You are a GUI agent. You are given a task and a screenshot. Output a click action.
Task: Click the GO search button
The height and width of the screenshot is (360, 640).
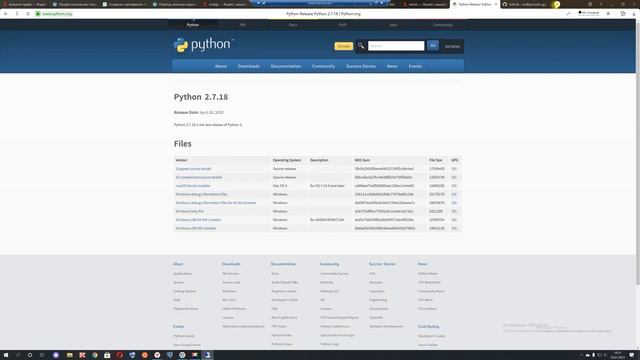click(x=433, y=46)
